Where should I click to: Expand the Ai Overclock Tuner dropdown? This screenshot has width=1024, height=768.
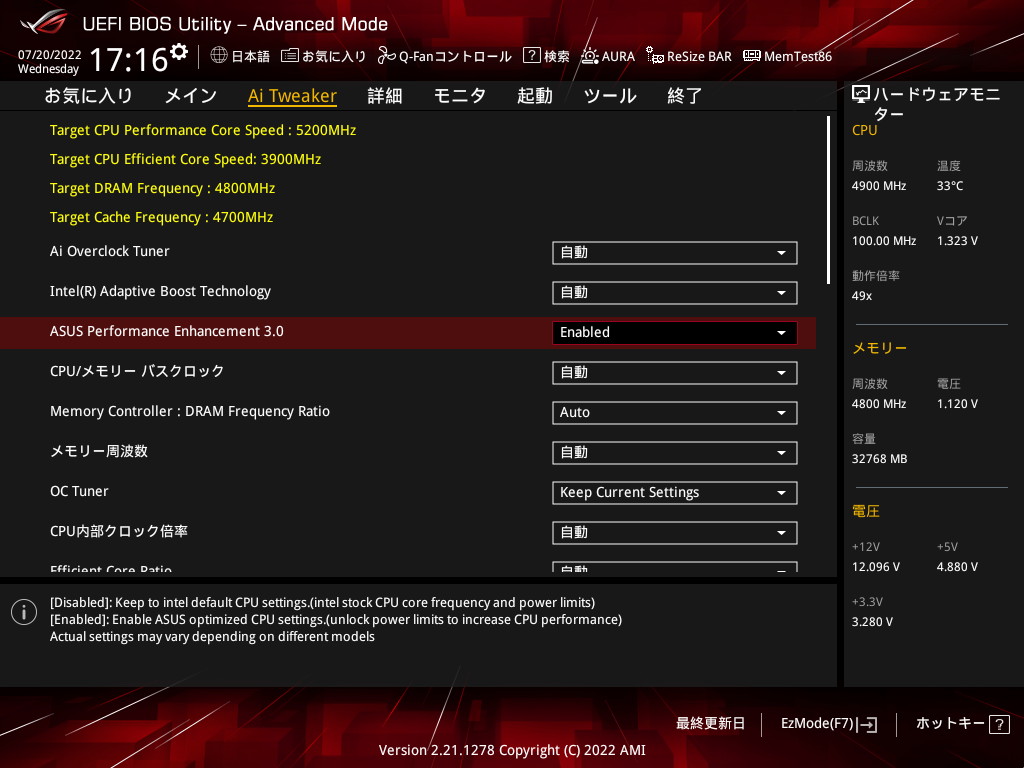(675, 253)
